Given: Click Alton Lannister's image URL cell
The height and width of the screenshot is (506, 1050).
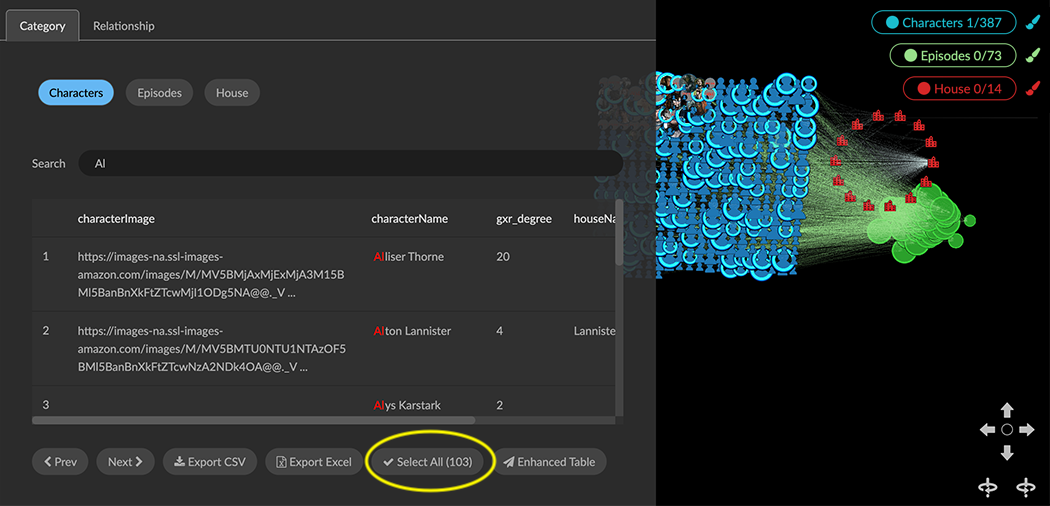Looking at the screenshot, I should coord(212,349).
